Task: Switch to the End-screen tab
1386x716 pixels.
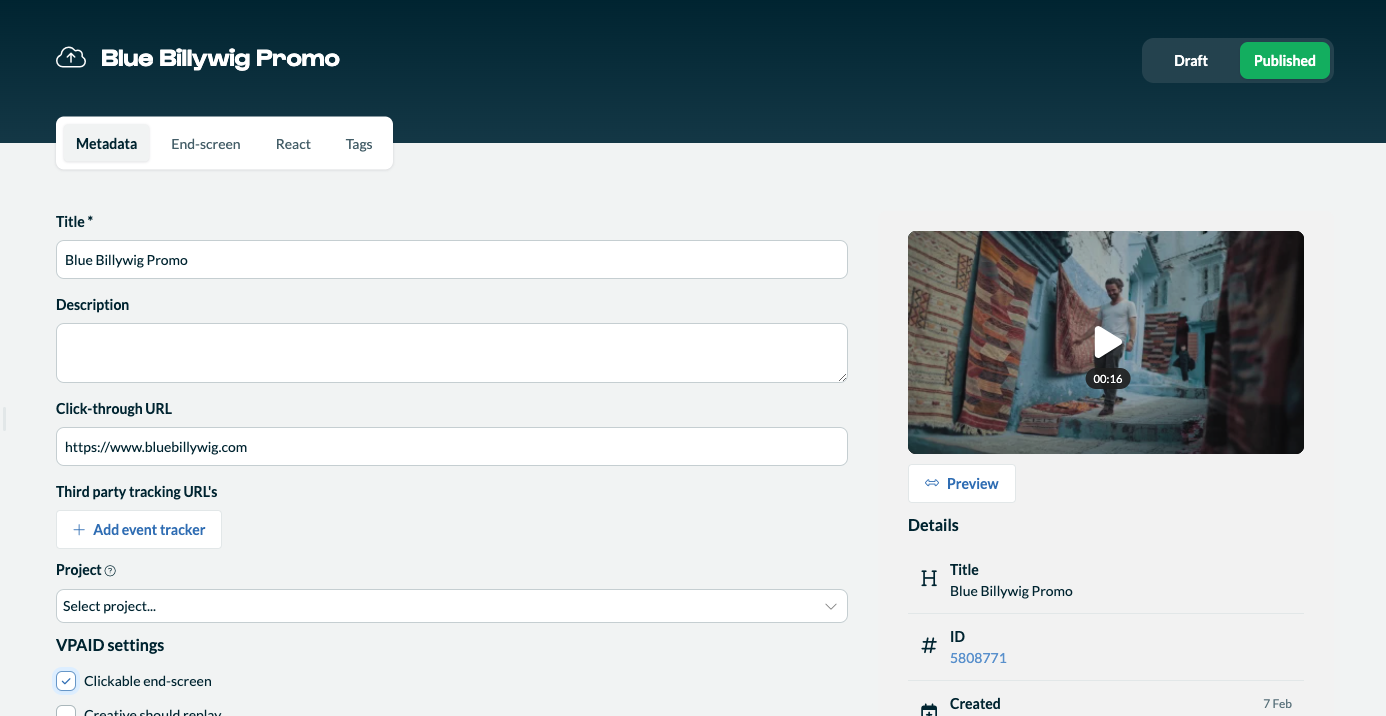Action: tap(206, 144)
